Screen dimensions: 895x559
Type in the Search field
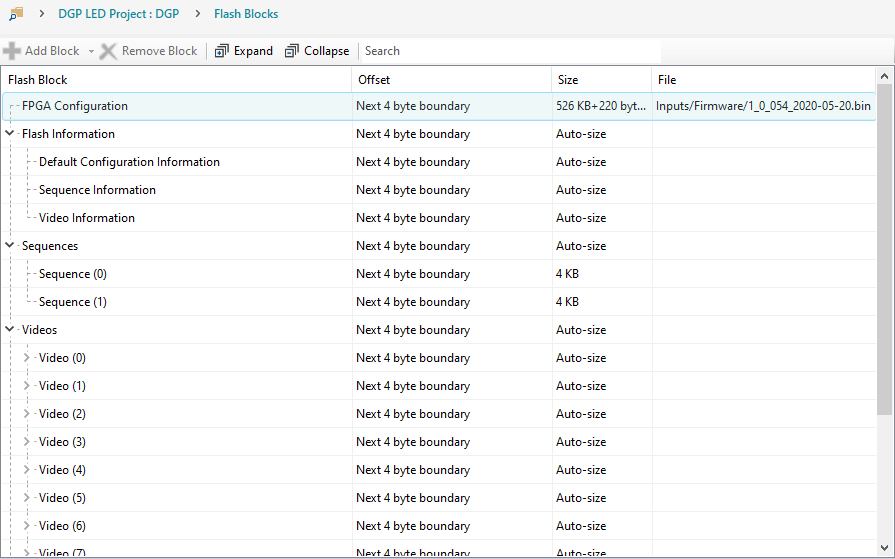pyautogui.click(x=510, y=51)
